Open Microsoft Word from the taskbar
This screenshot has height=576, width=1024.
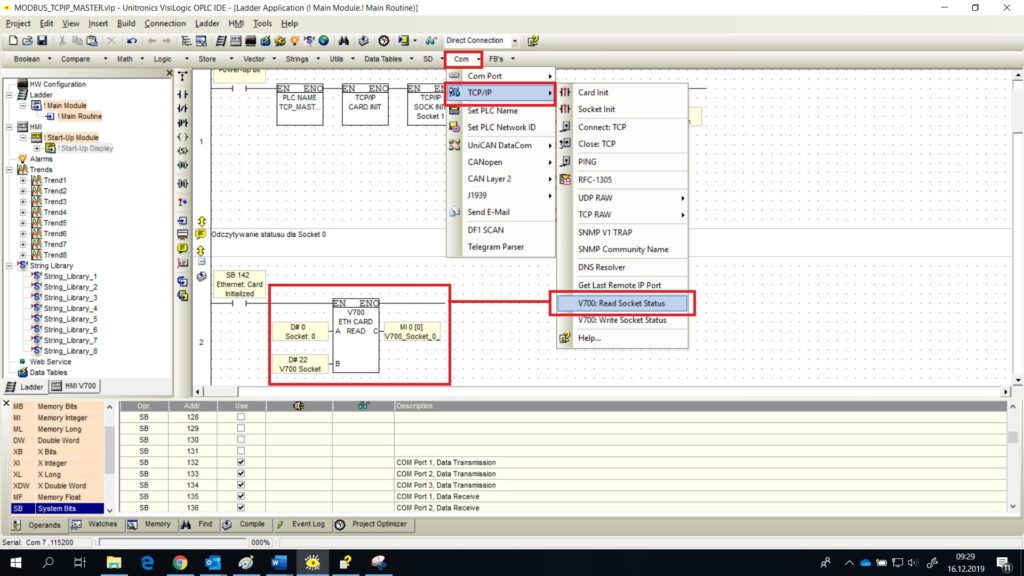point(280,562)
